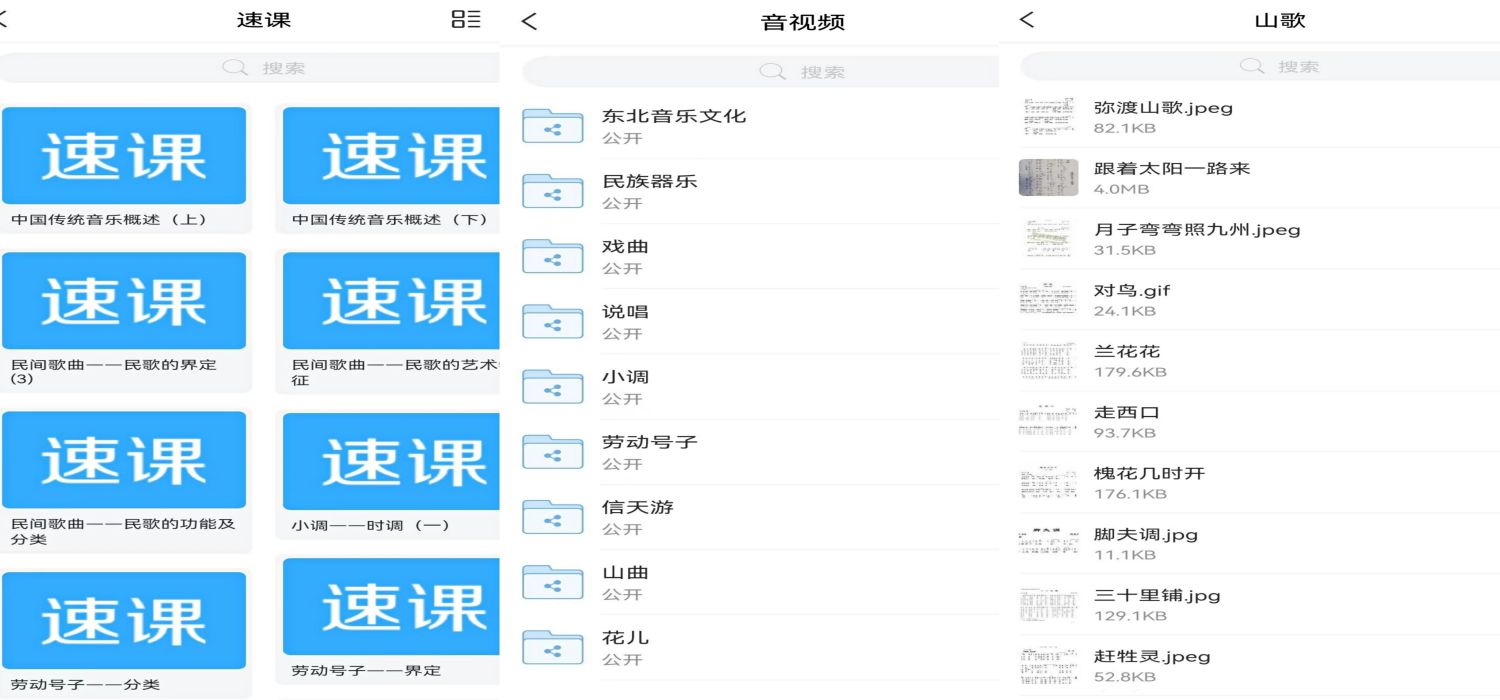The image size is (1500, 700).
Task: Open the 弥渡山歌.jpeg file
Action: [x=1163, y=108]
